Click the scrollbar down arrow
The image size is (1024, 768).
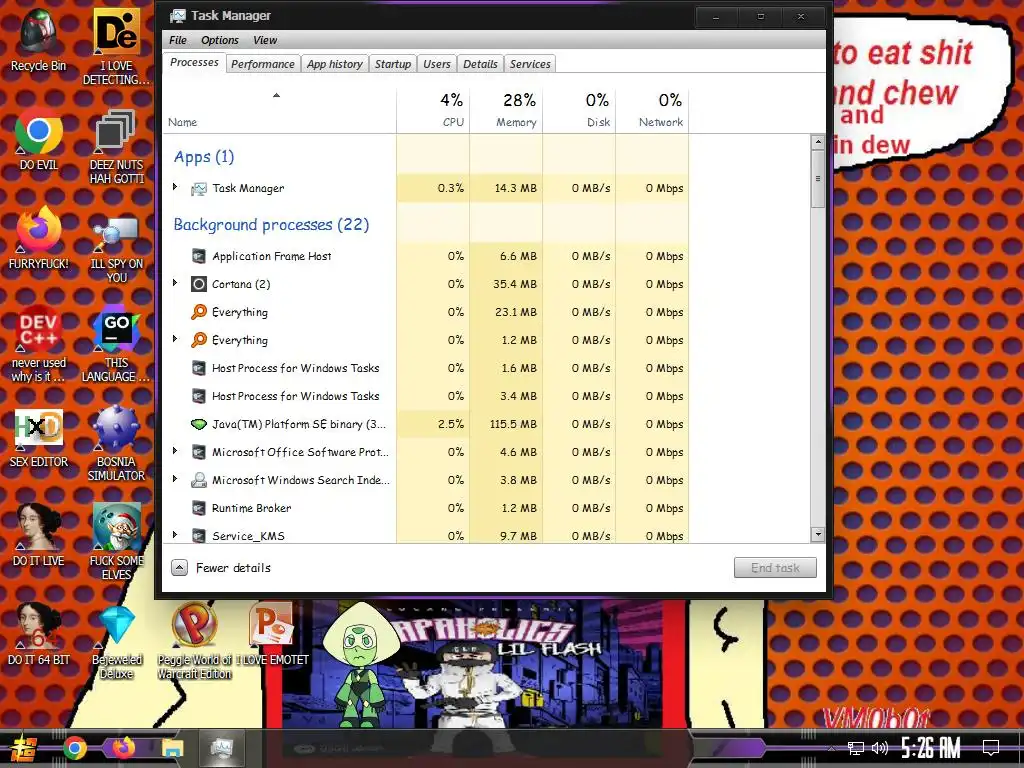point(818,534)
